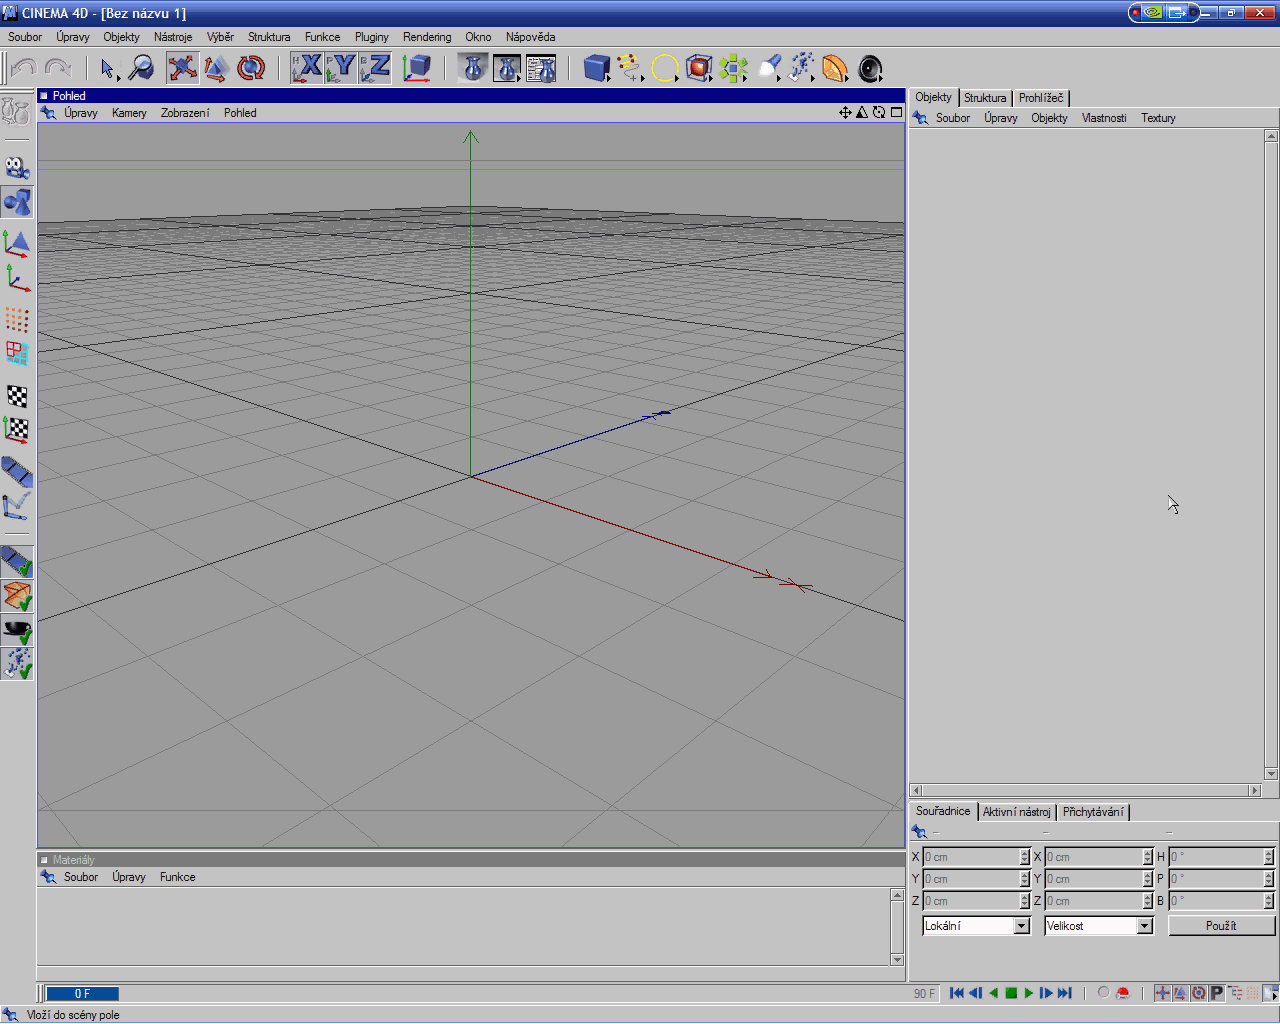Image resolution: width=1280 pixels, height=1024 pixels.
Task: Add a NURBS object from yellow circle icon
Action: click(665, 68)
